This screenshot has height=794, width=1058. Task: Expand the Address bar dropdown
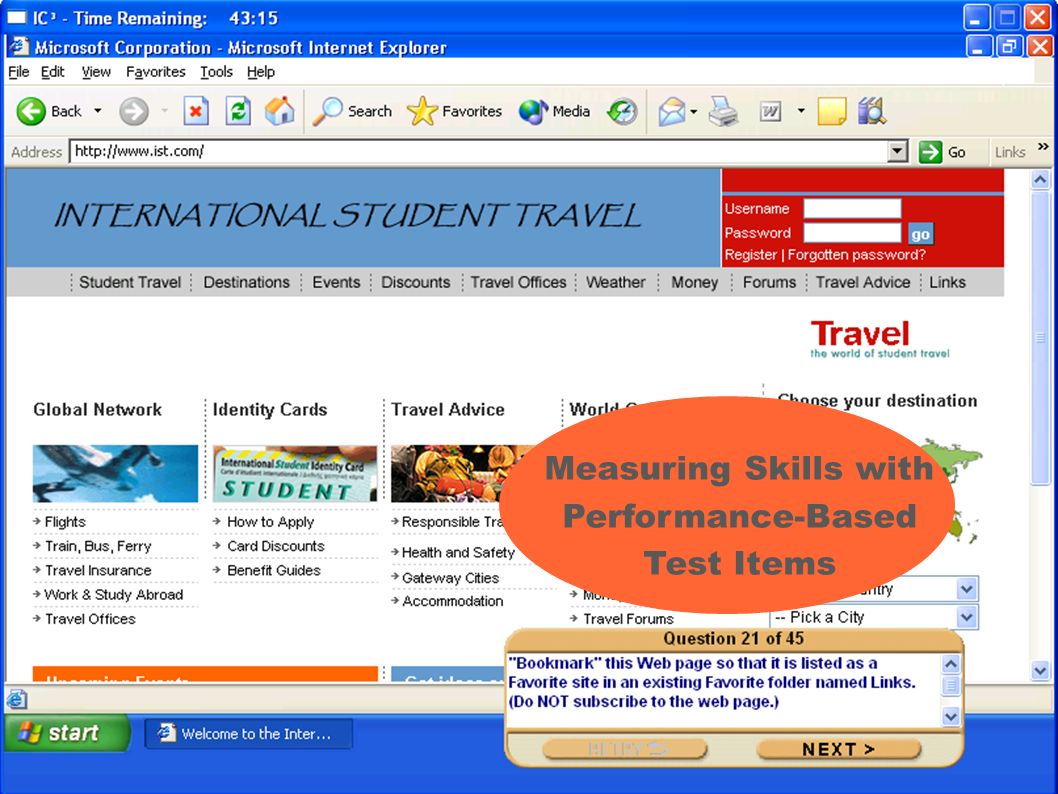click(897, 151)
